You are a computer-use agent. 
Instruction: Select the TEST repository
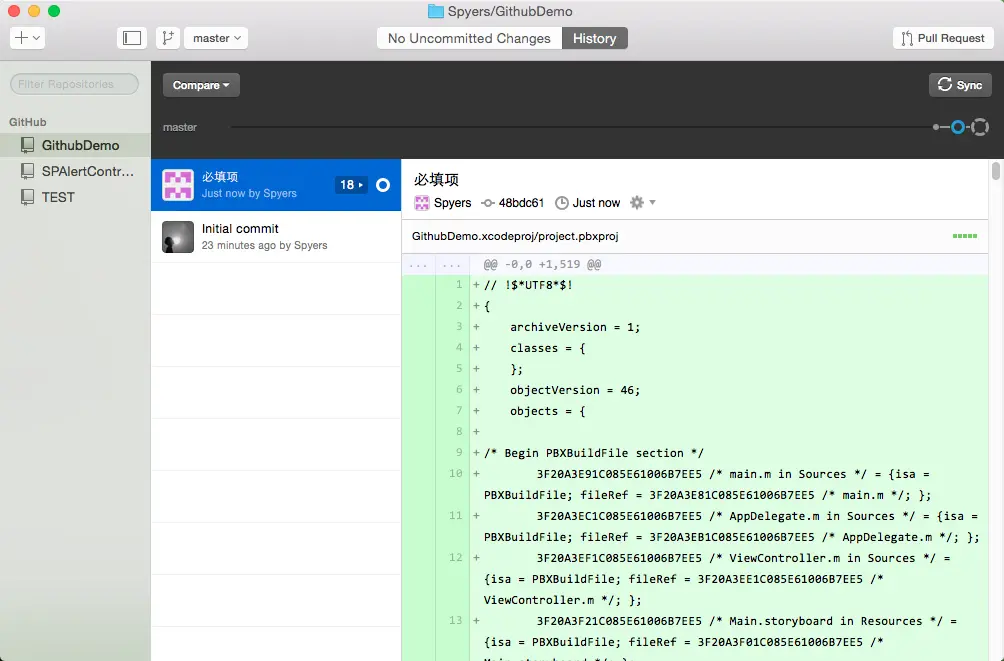tap(76, 197)
